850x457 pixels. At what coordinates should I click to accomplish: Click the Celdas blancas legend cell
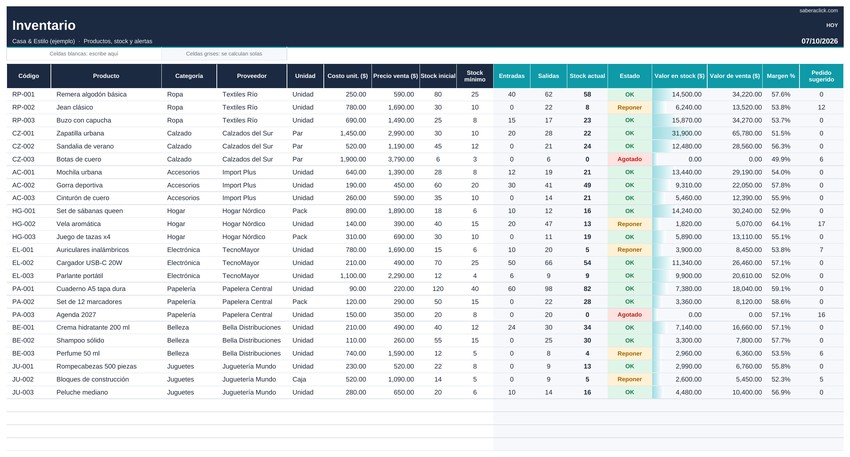(84, 54)
